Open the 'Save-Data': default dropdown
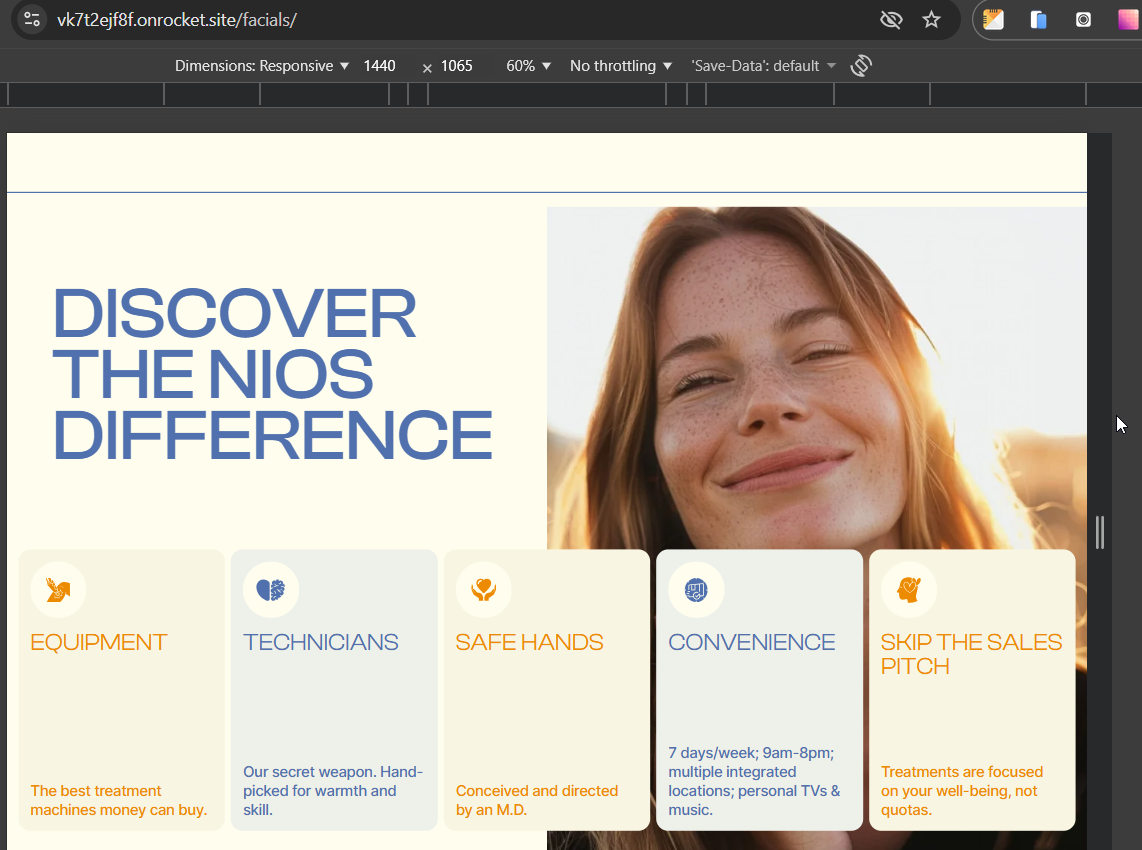 (763, 66)
